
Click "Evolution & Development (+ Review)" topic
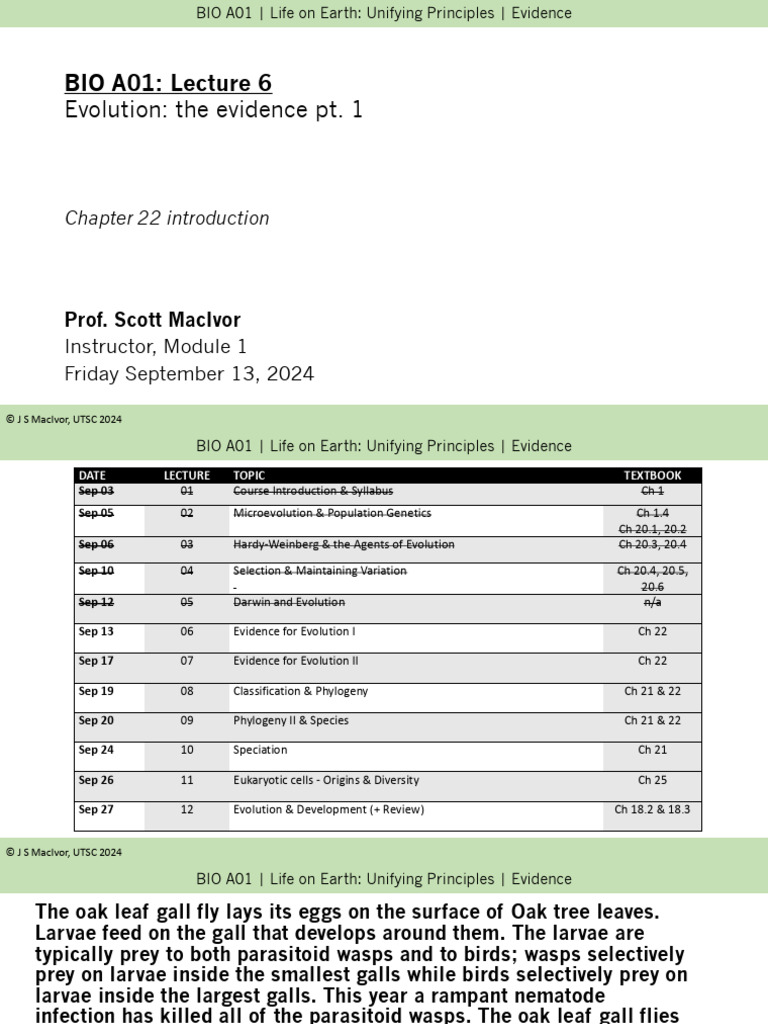[328, 810]
